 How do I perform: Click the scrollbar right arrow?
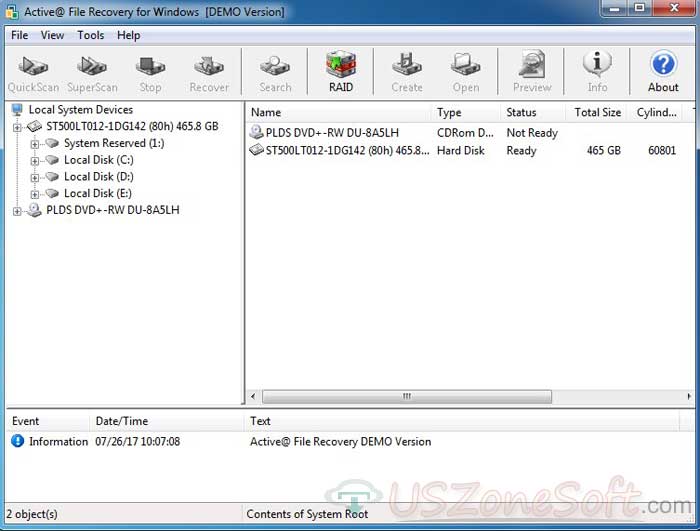pyautogui.click(x=689, y=397)
